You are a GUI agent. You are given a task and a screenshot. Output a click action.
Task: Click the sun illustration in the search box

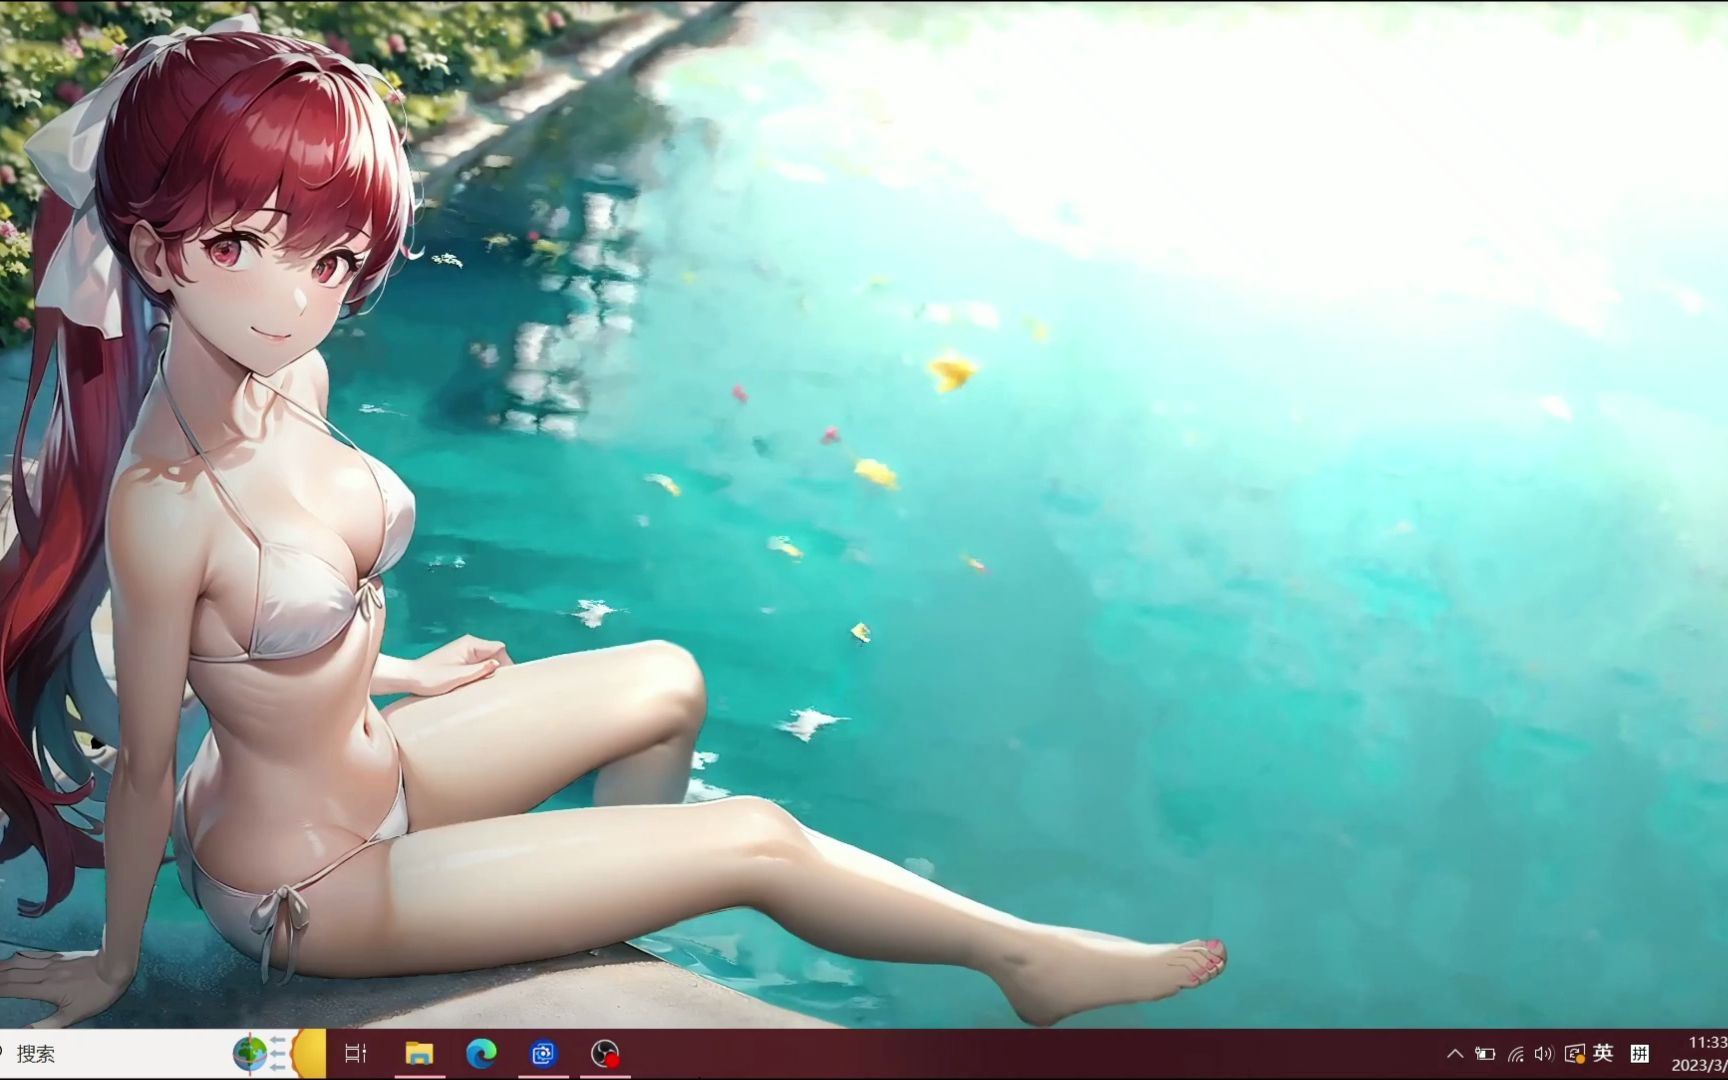coord(310,1053)
